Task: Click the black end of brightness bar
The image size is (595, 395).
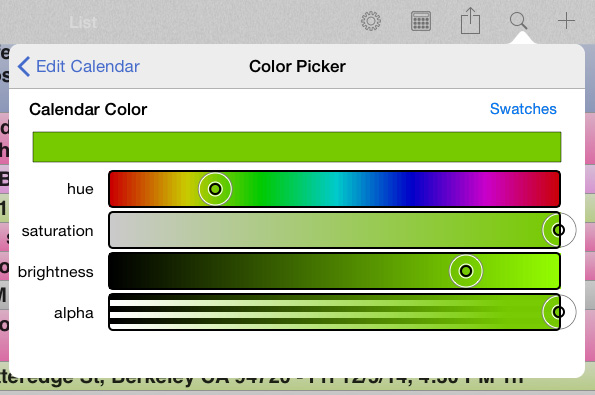Action: 118,271
